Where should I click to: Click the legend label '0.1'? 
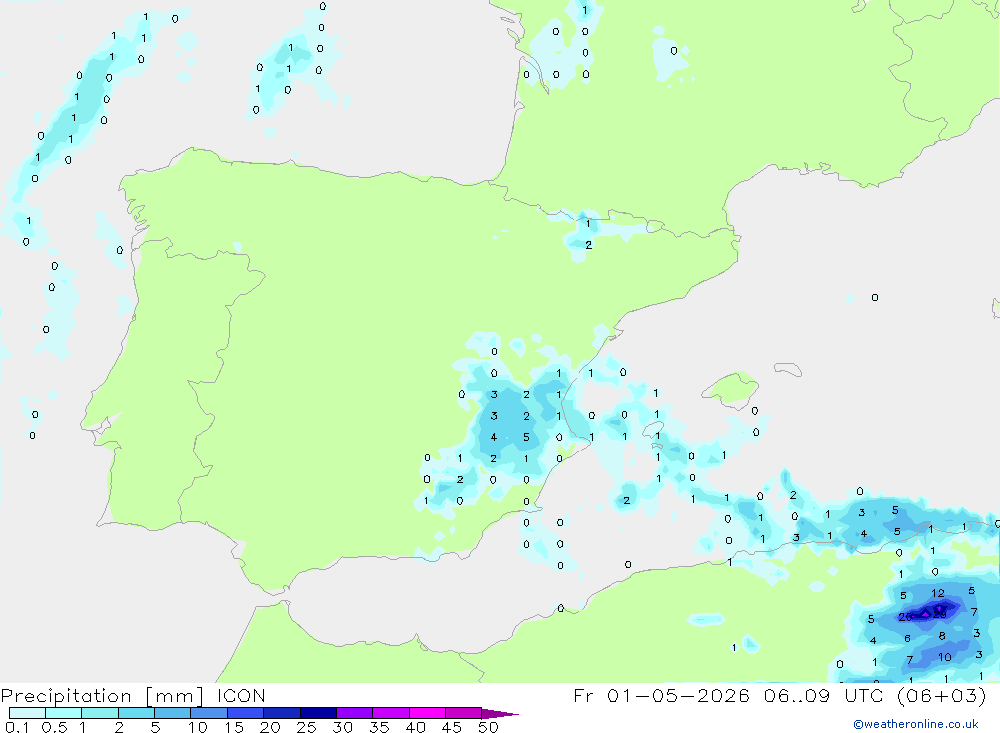point(17,727)
